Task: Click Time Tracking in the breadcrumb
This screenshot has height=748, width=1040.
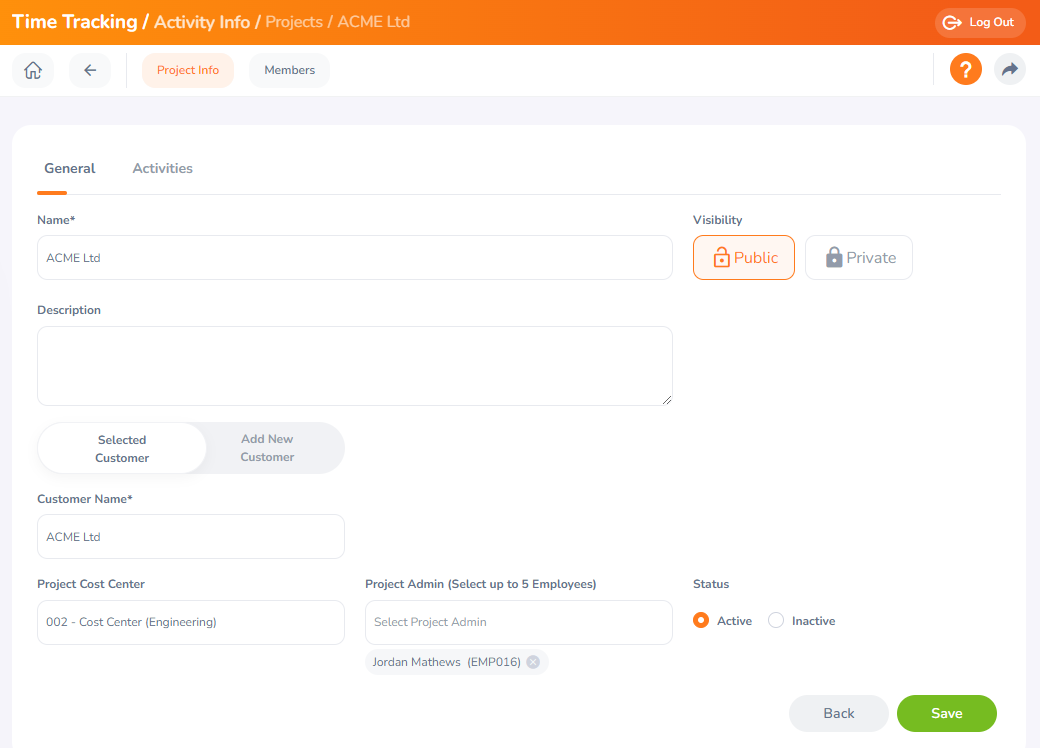Action: click(x=74, y=22)
